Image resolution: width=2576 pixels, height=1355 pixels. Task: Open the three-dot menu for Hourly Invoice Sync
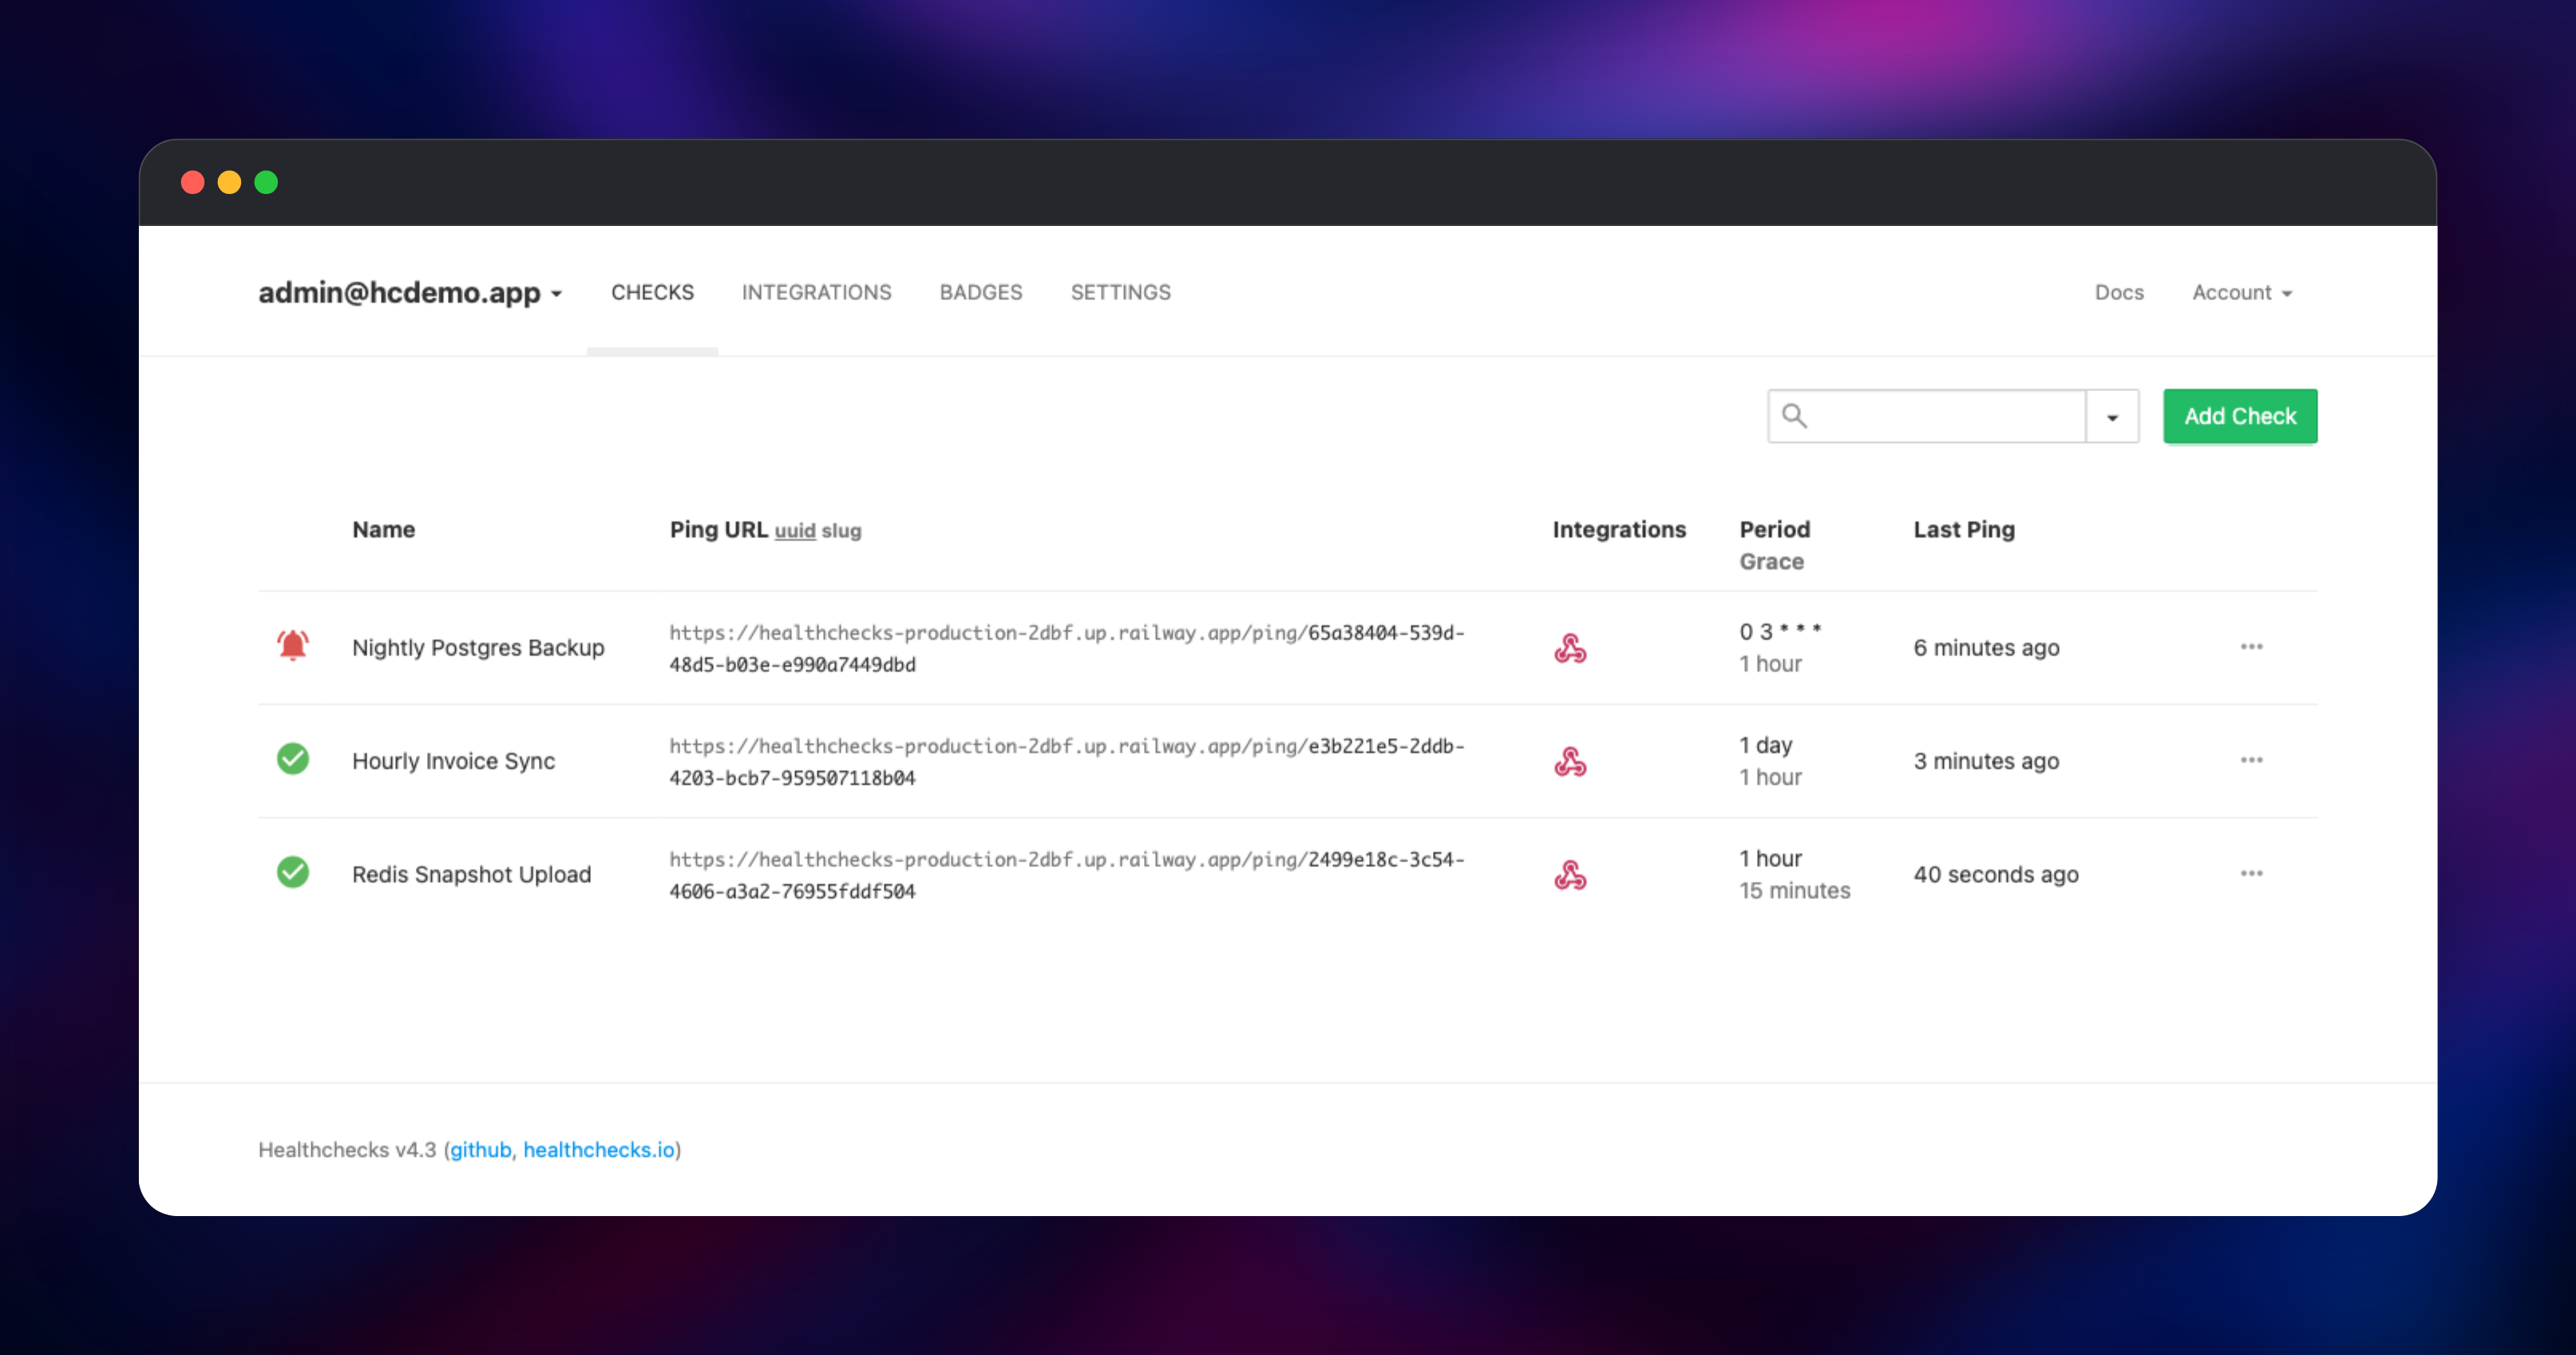coord(2251,760)
